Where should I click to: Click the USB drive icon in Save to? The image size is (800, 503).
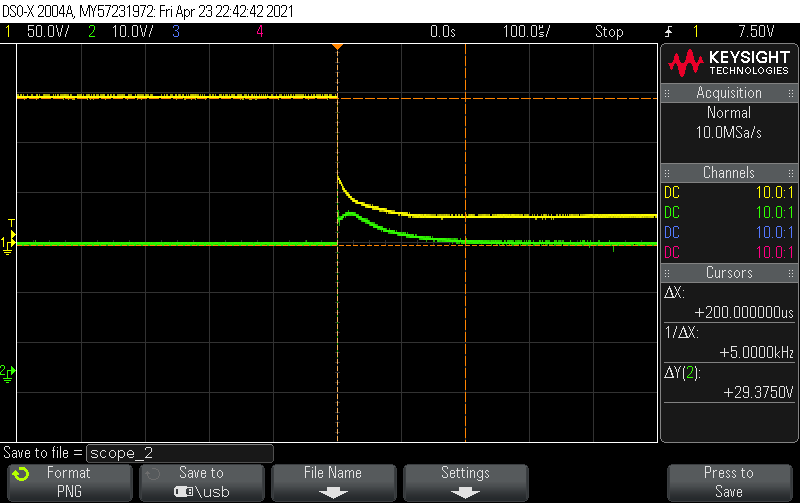click(x=184, y=491)
